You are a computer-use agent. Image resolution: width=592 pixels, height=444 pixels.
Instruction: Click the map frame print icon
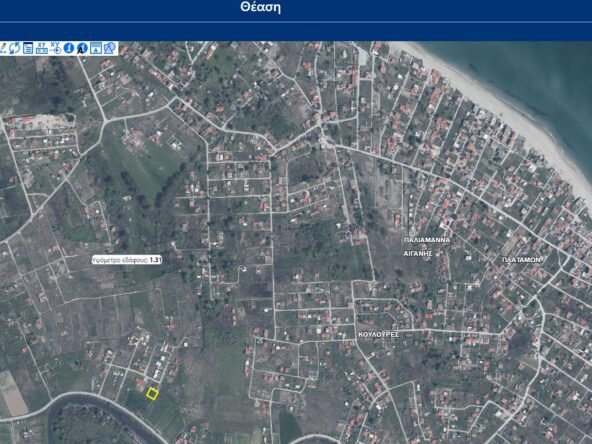(96, 48)
